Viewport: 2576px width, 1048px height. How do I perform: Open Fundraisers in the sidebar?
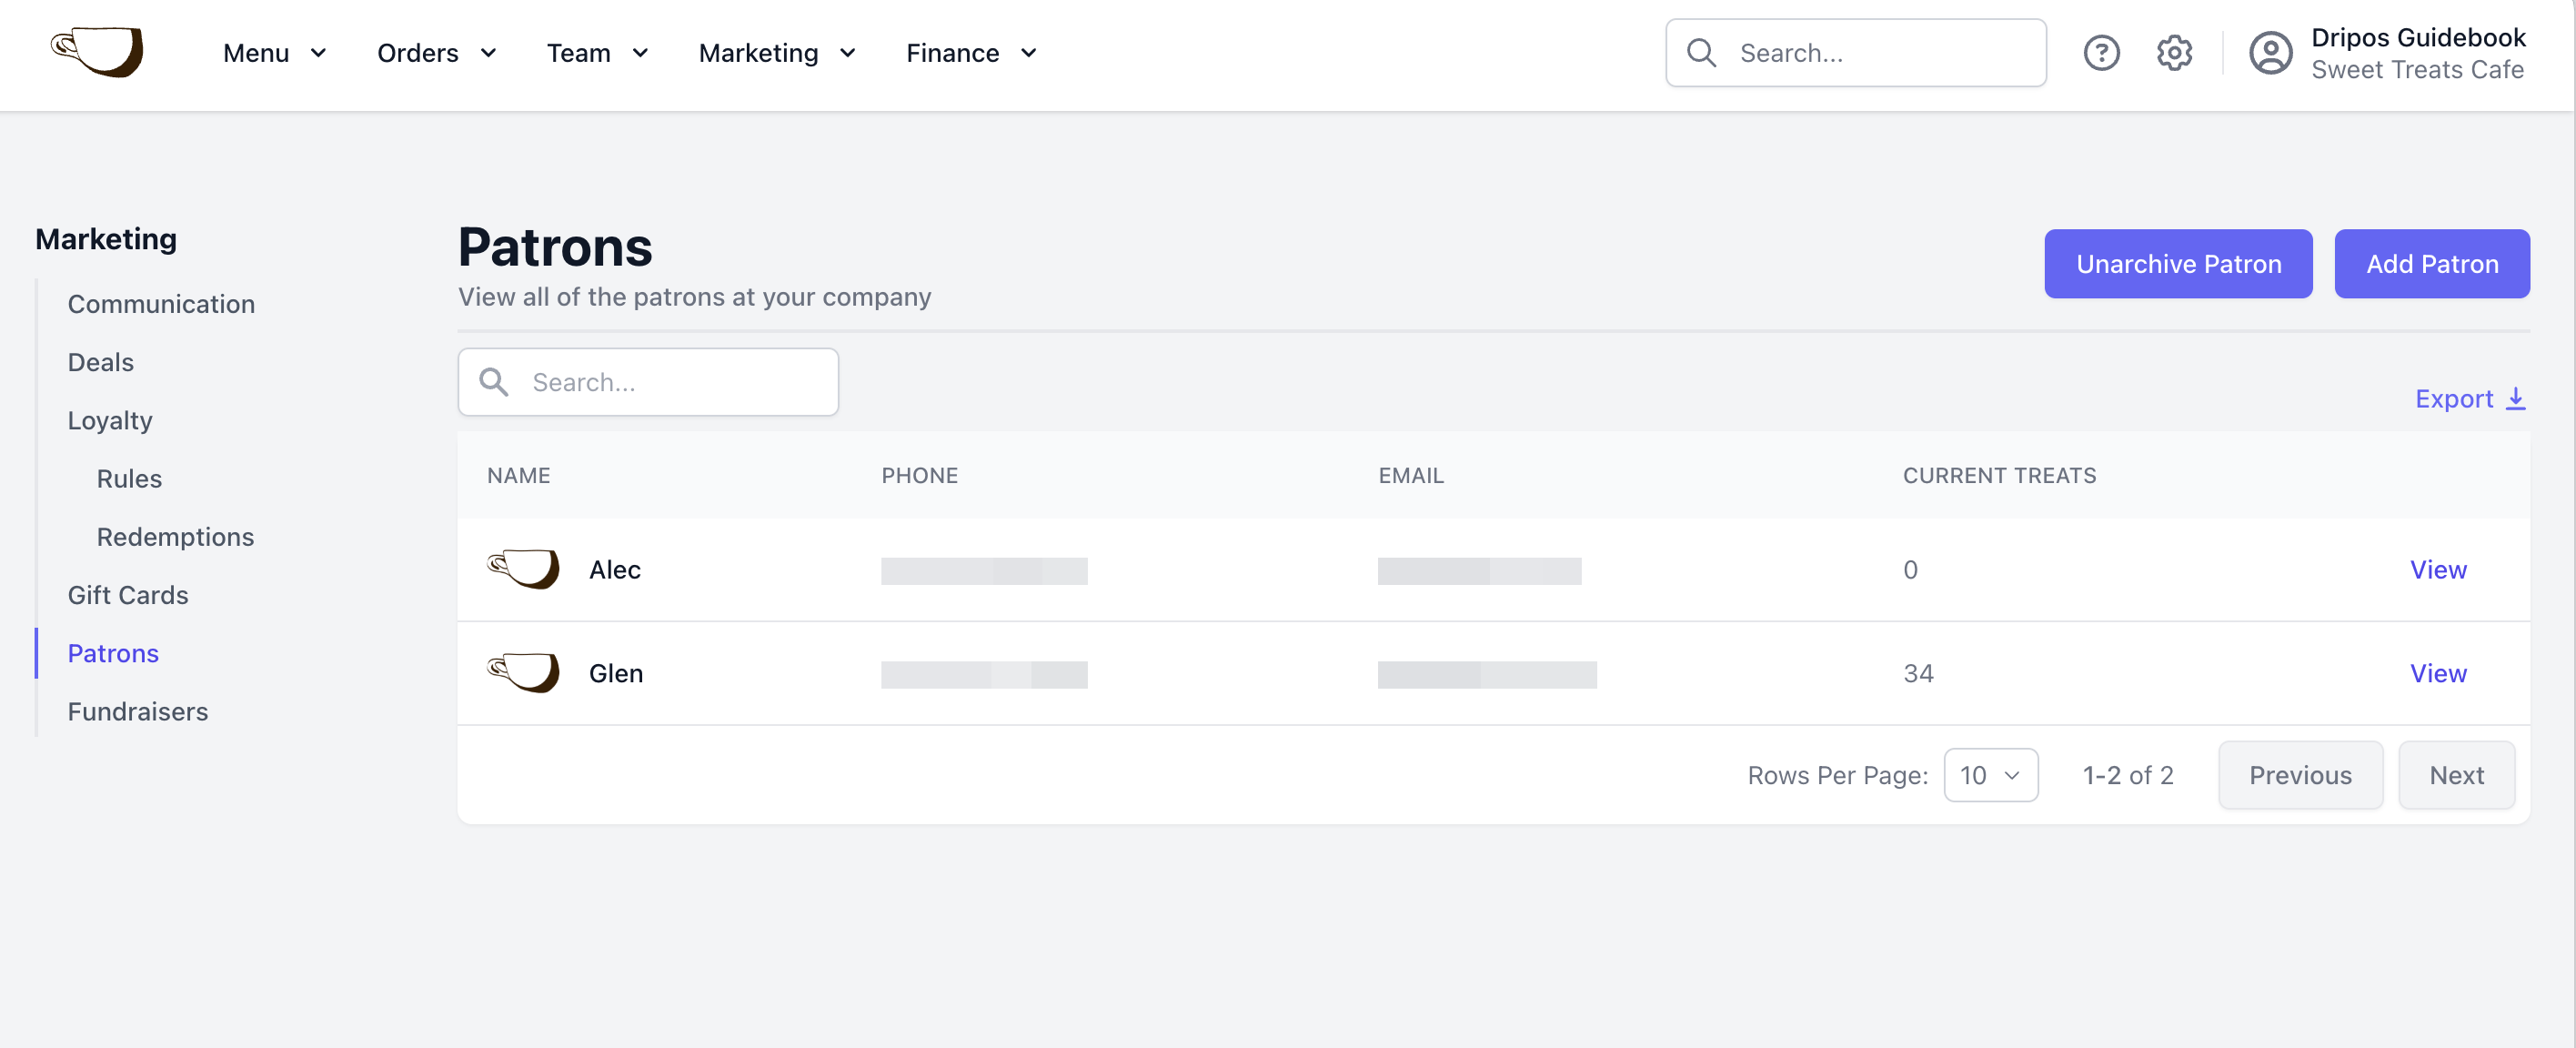(138, 711)
